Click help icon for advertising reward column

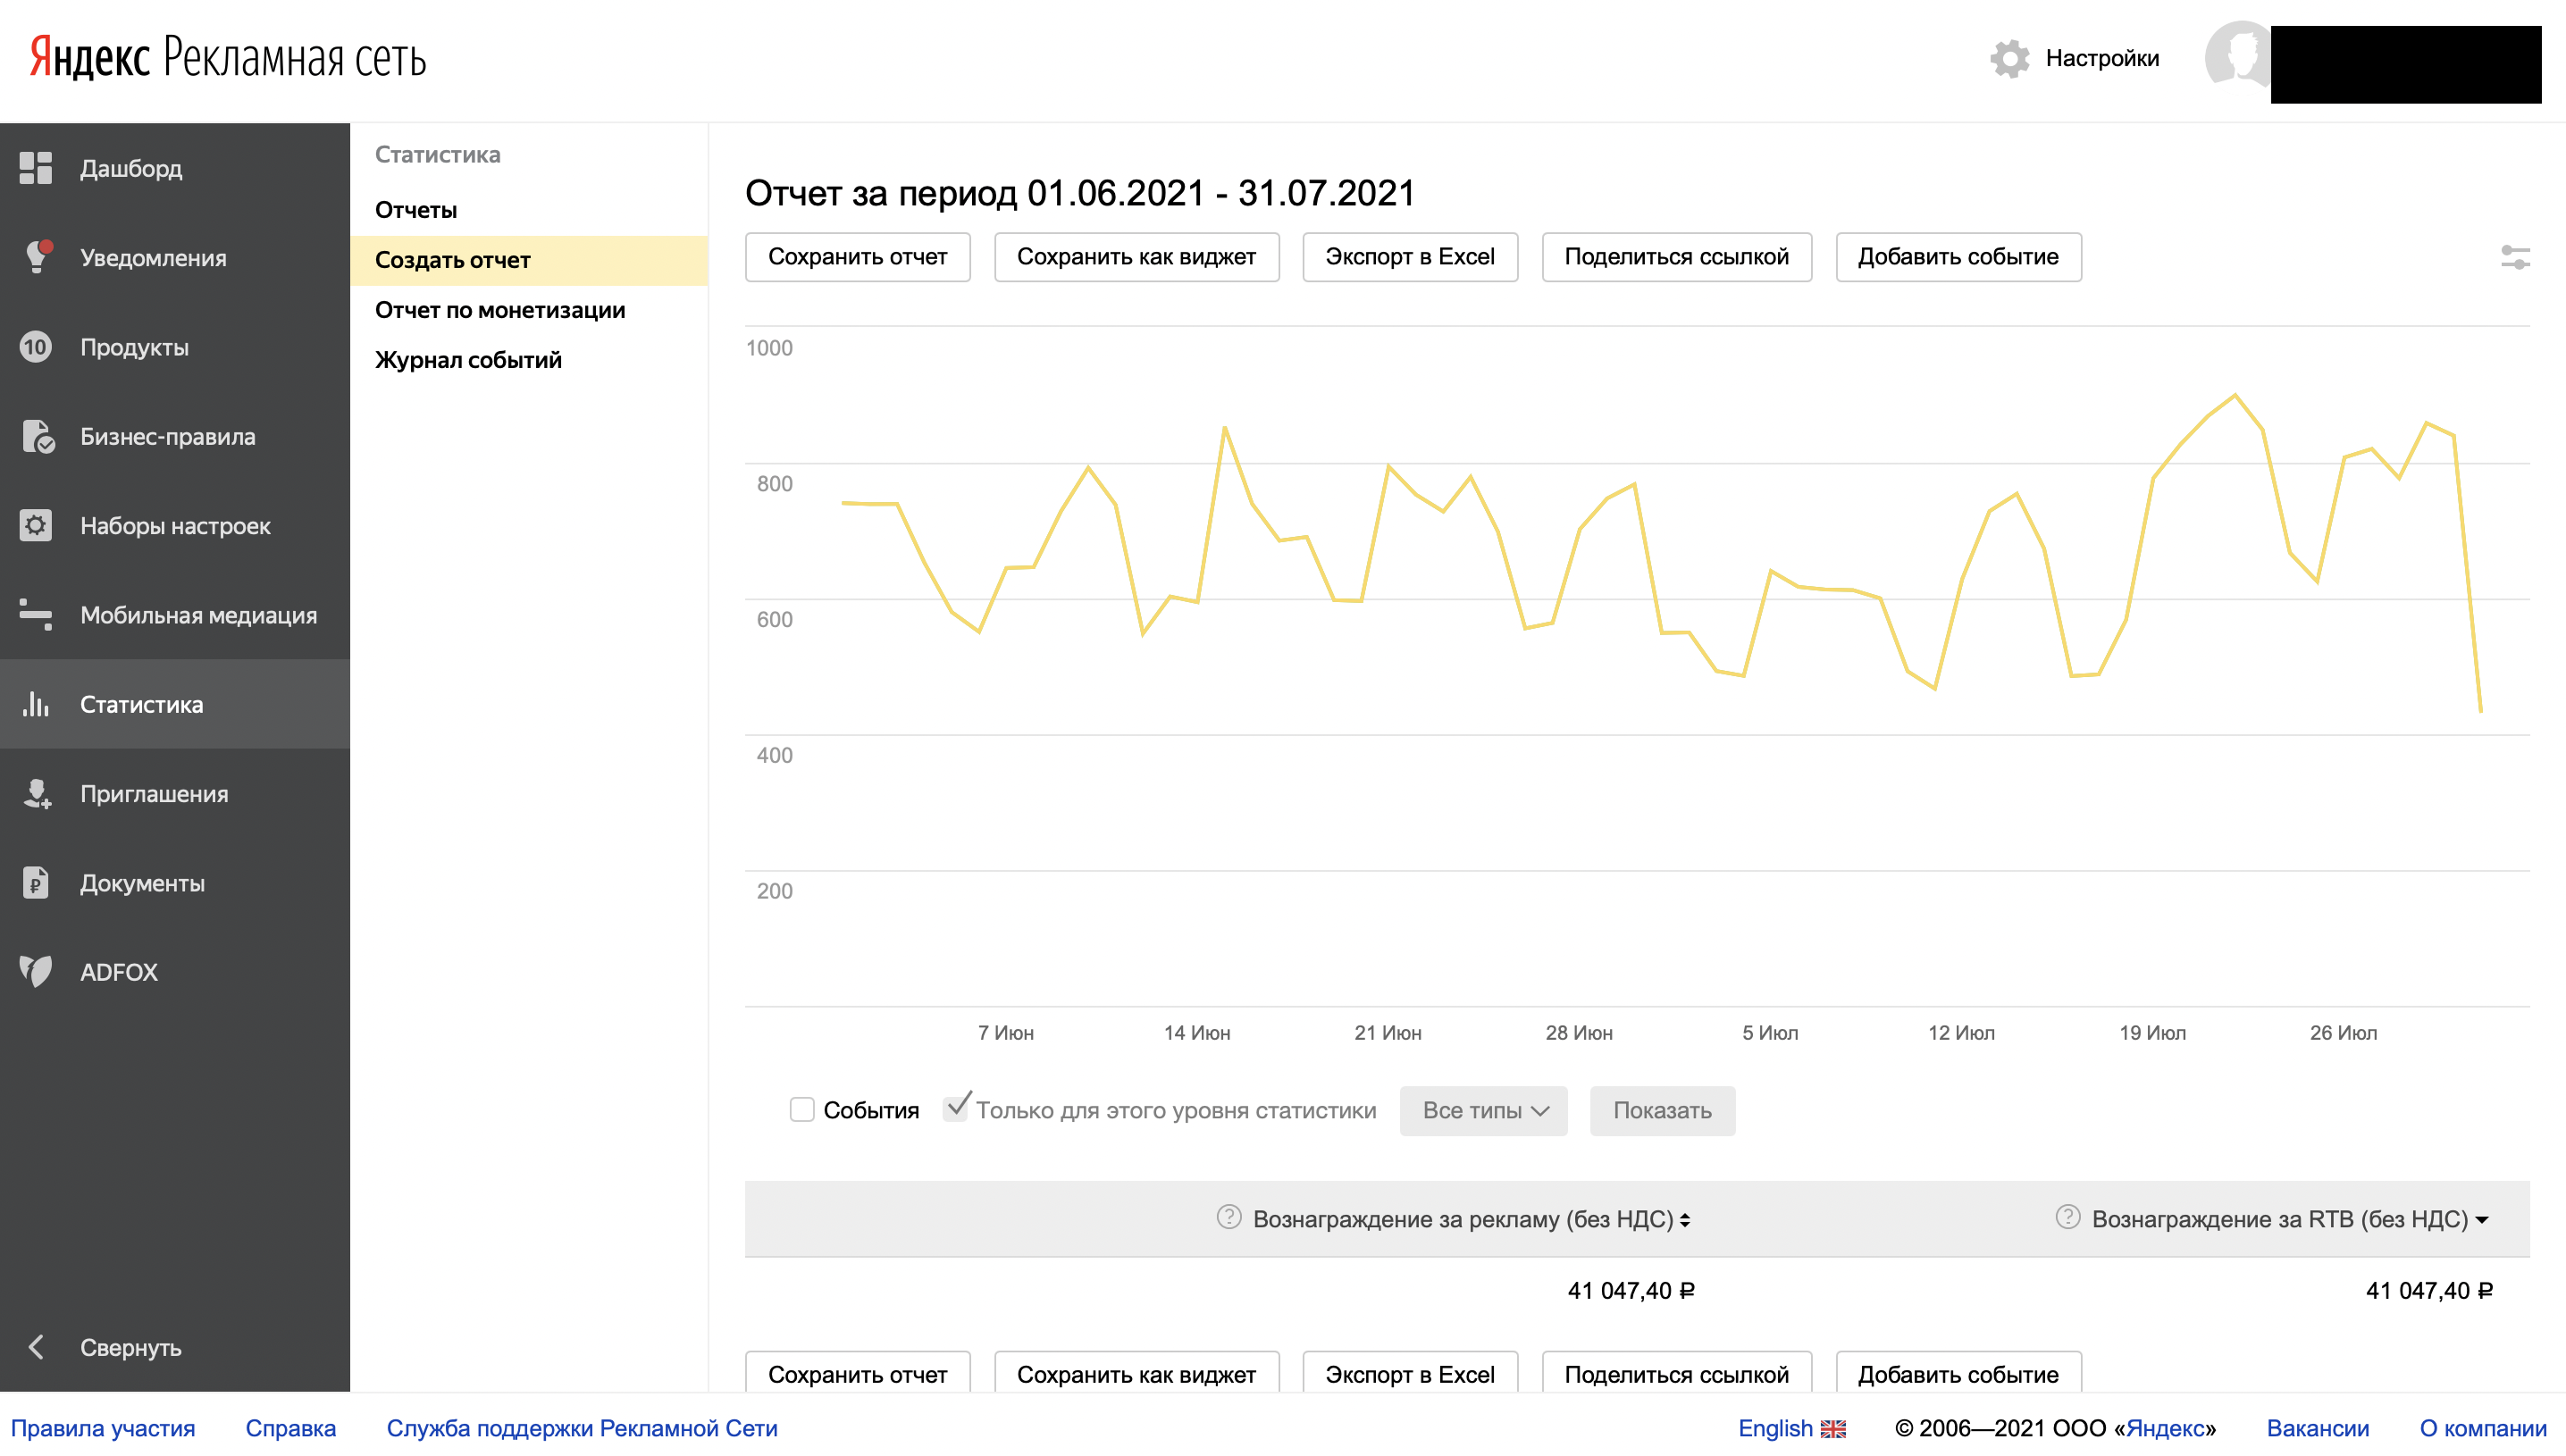tap(1228, 1217)
